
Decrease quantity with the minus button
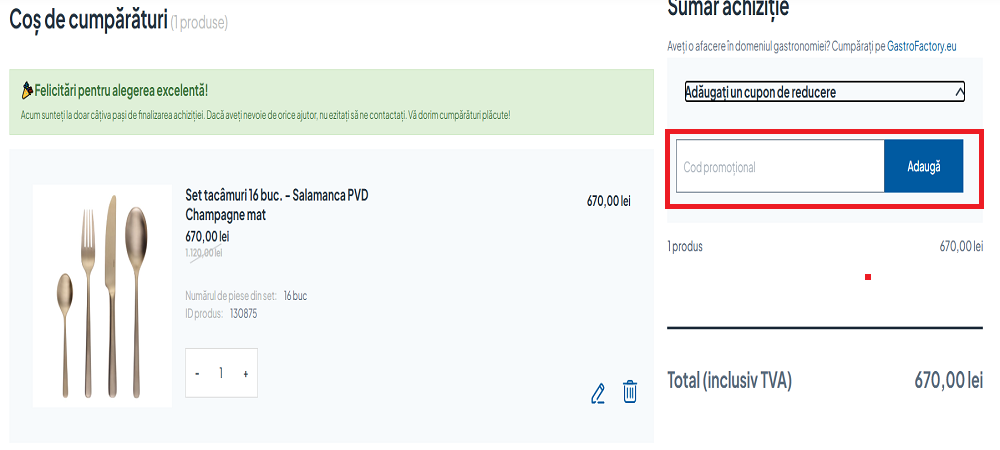tap(197, 374)
